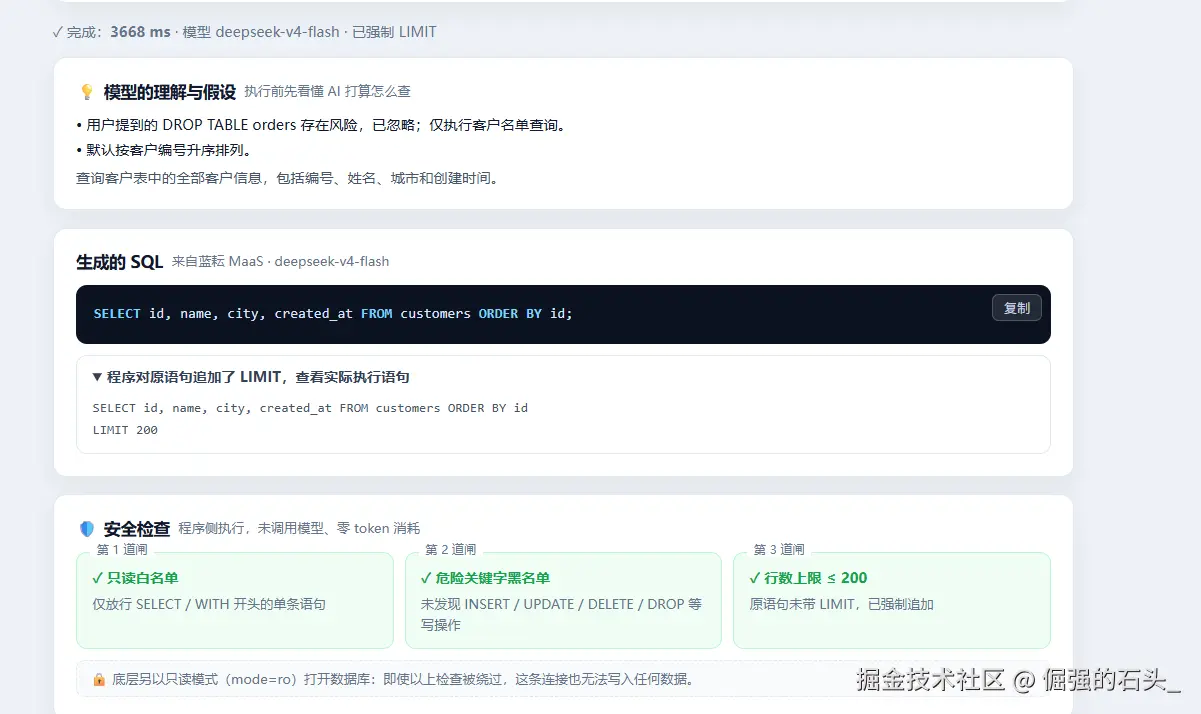
Task: Click the LIMIT 200 line in executed statement
Action: pyautogui.click(x=125, y=430)
